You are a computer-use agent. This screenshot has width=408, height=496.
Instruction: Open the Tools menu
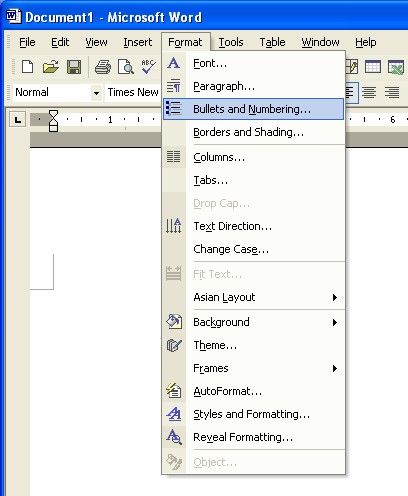point(231,42)
